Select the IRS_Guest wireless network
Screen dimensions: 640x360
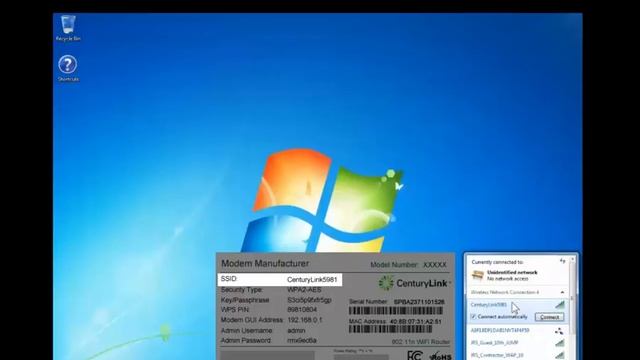pos(494,343)
